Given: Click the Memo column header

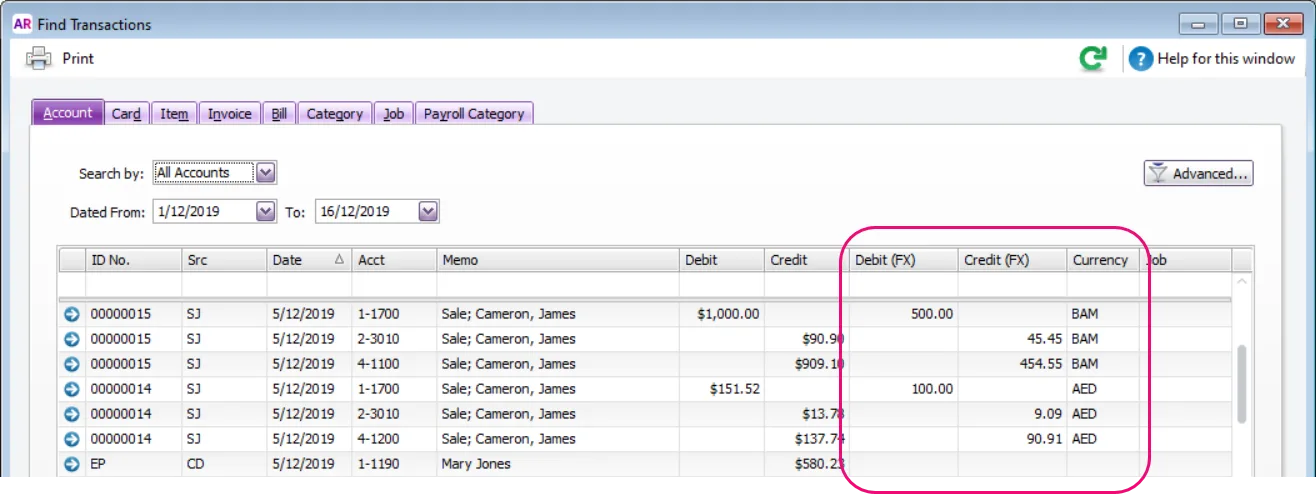Looking at the screenshot, I should click(558, 260).
